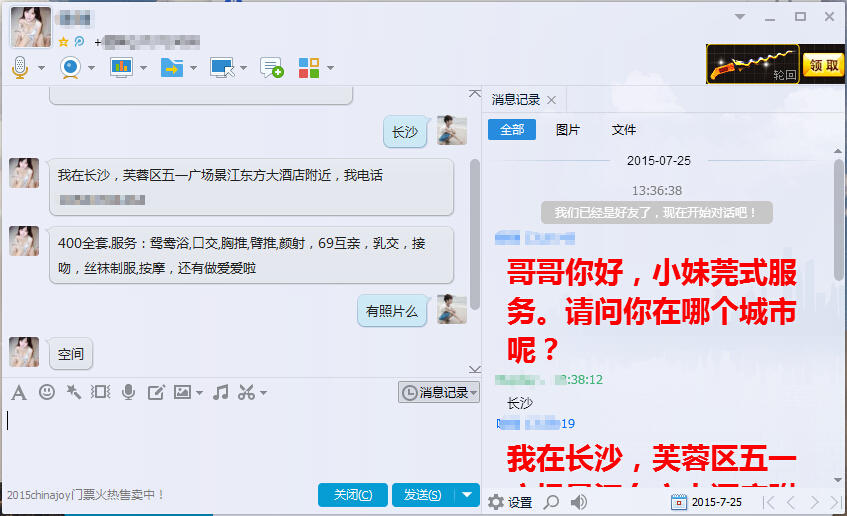Choose the font formatting A icon
The image size is (847, 516).
click(x=18, y=393)
